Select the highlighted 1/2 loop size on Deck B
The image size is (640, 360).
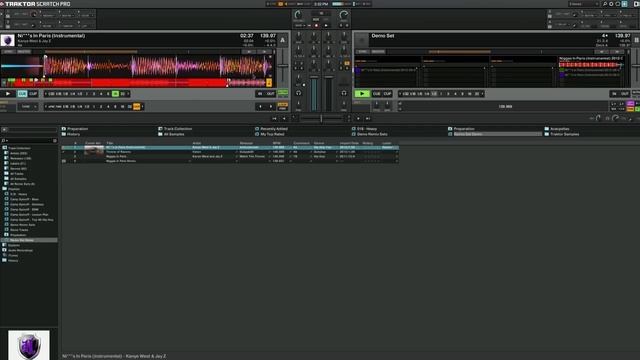[x=434, y=94]
